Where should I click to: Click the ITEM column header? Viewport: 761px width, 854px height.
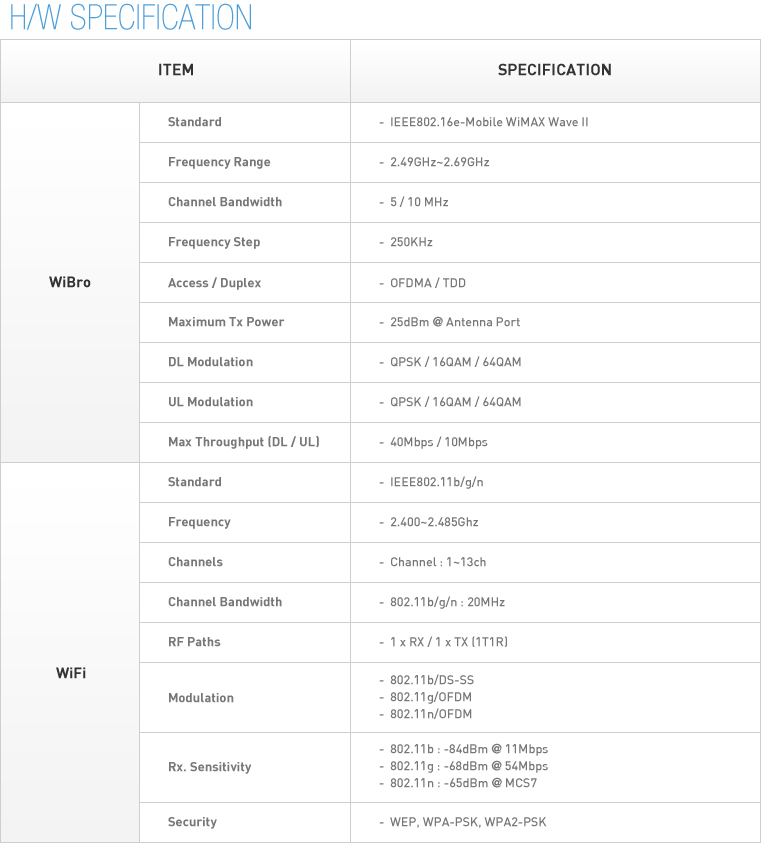[x=176, y=70]
